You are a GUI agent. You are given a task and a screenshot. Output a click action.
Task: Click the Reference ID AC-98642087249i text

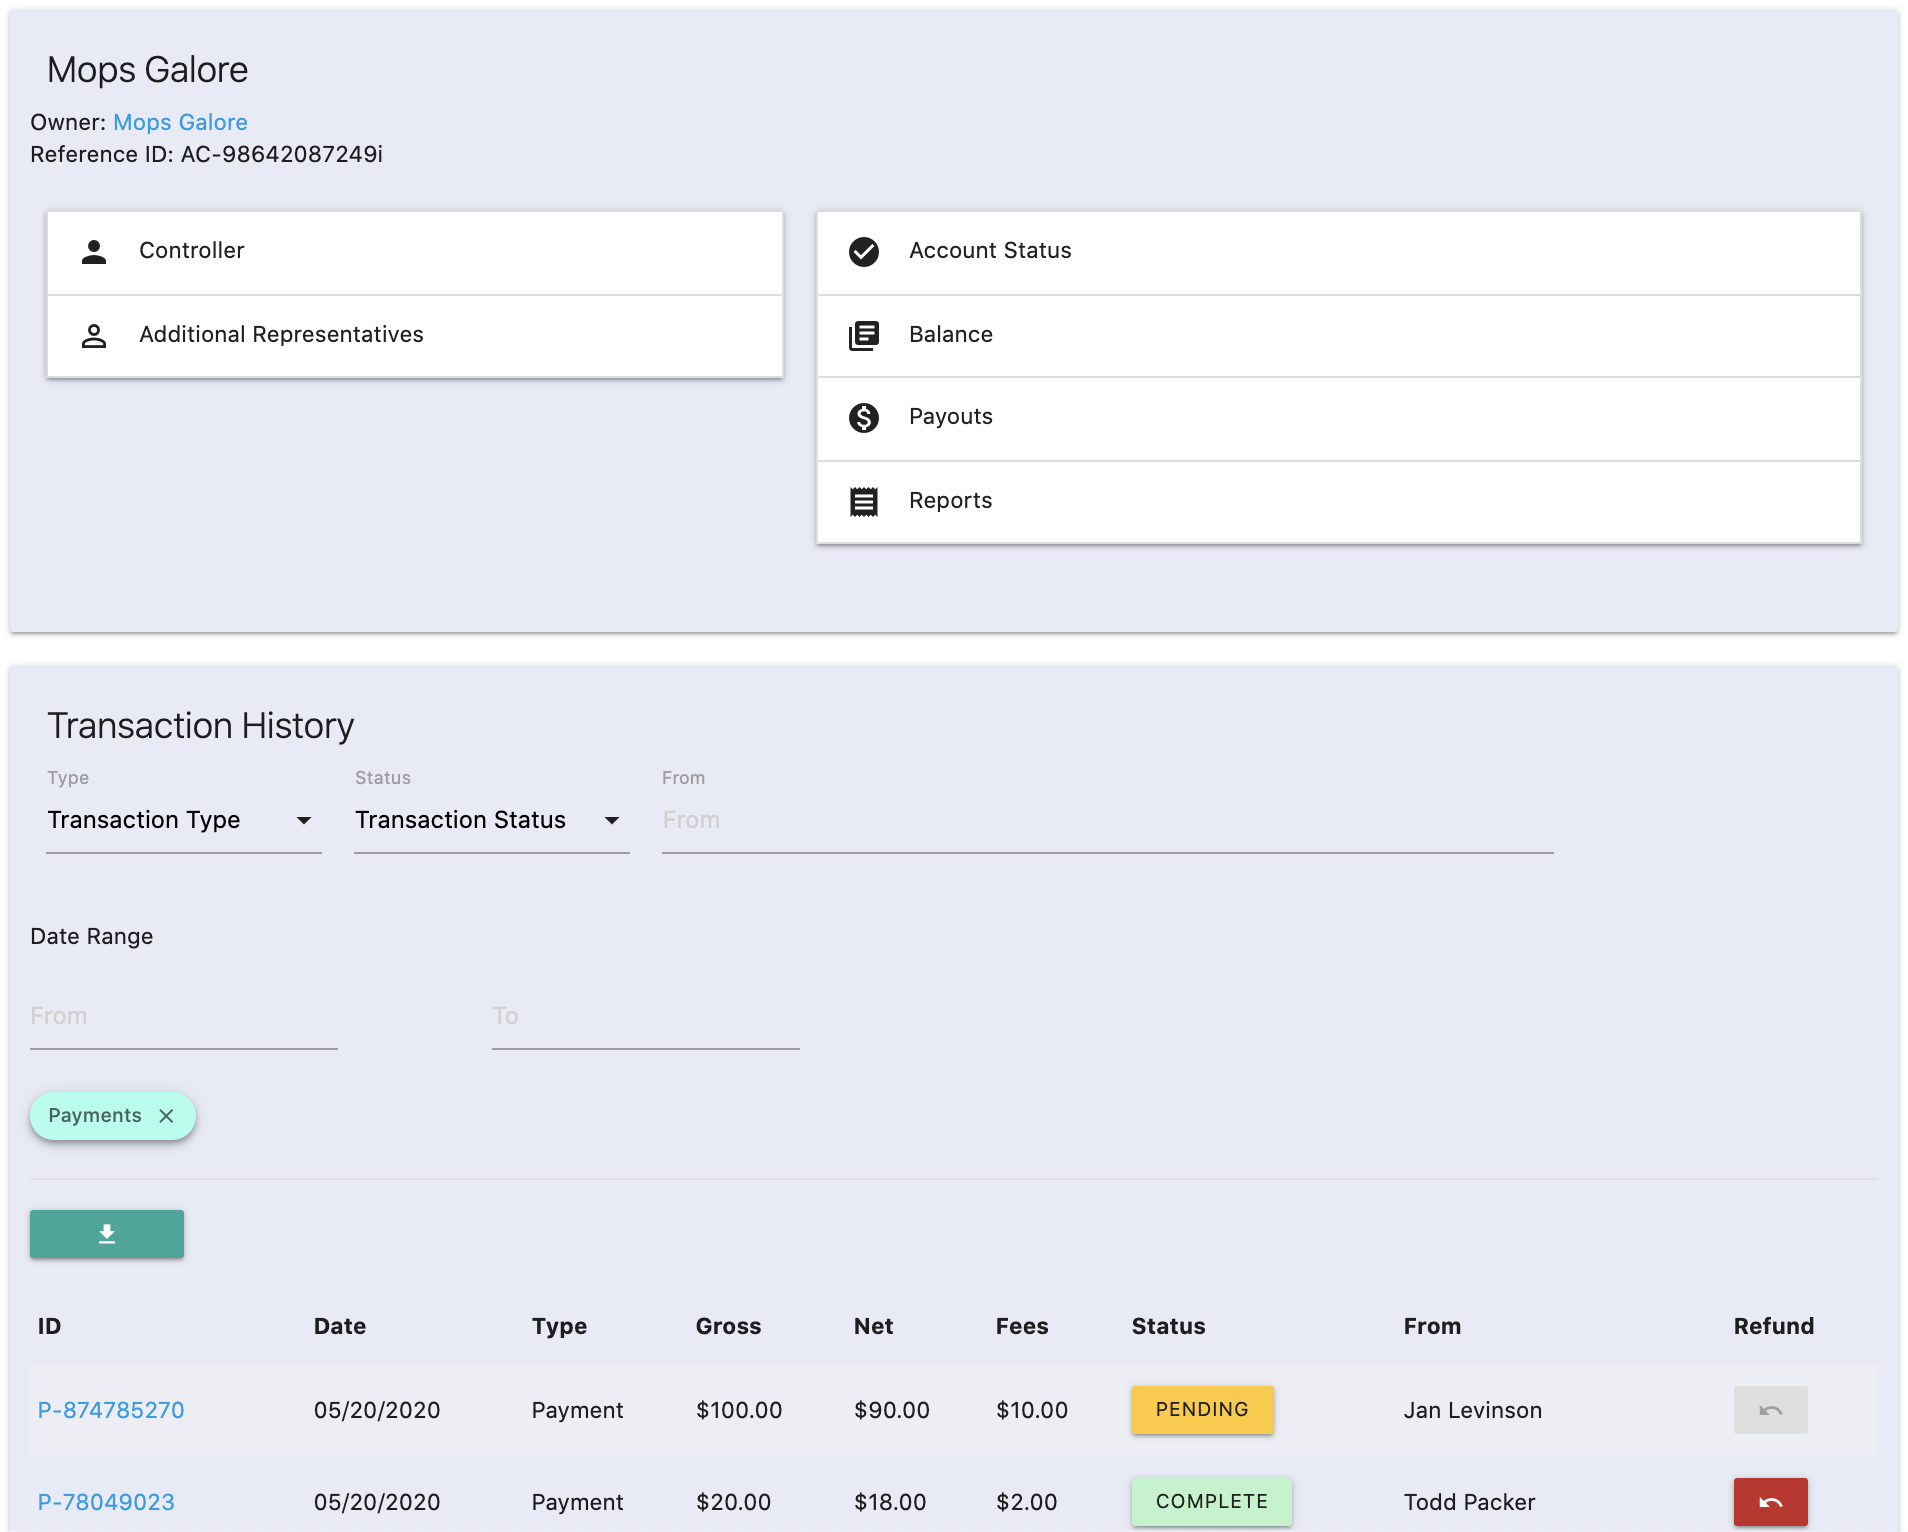(207, 154)
